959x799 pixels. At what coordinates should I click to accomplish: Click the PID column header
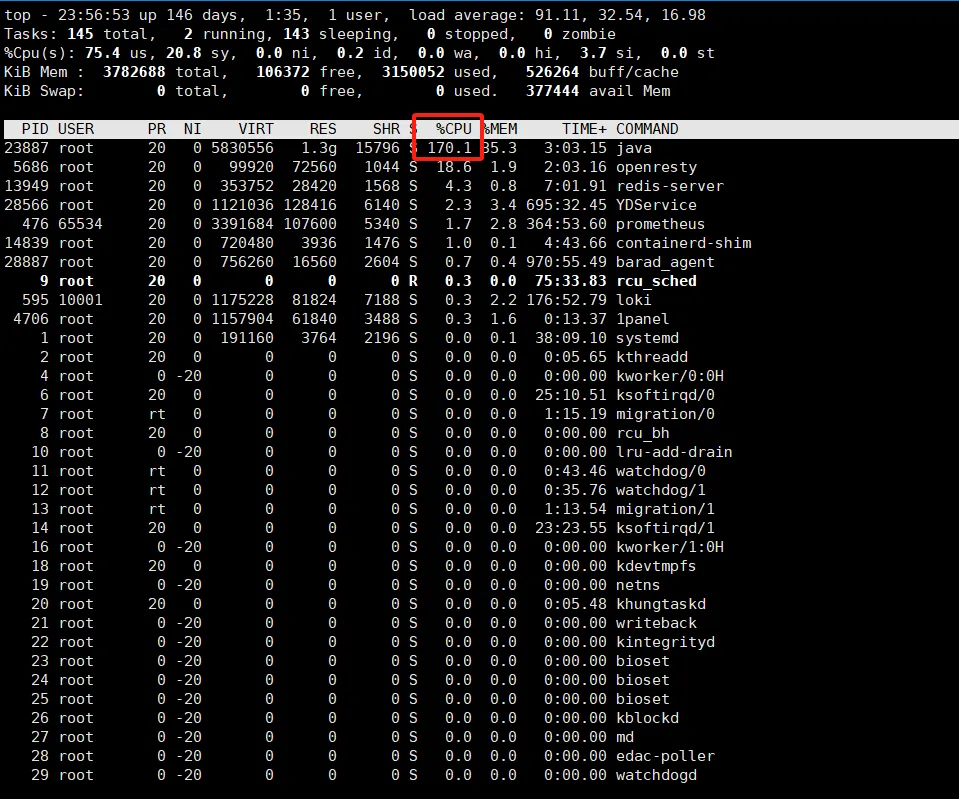pos(35,129)
